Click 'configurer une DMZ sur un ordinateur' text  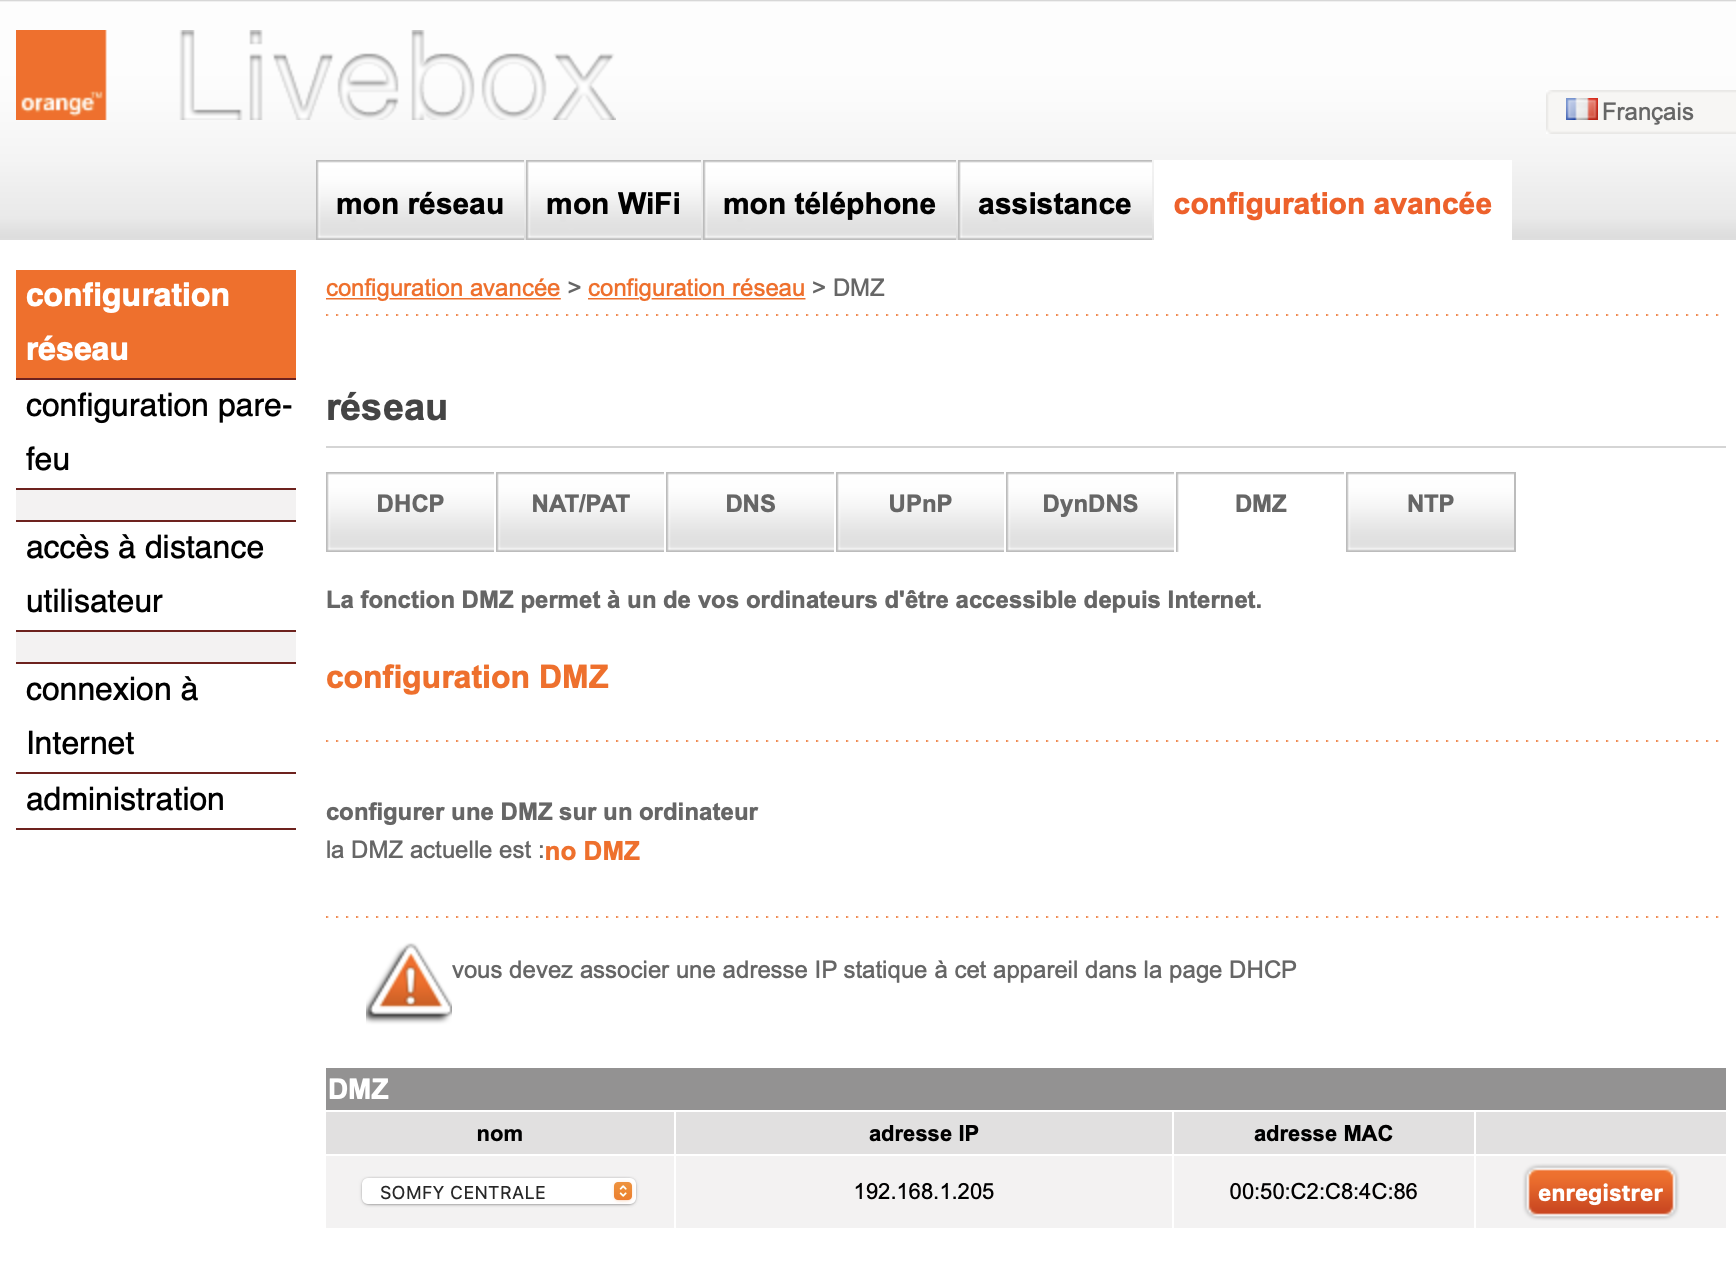[x=542, y=812]
